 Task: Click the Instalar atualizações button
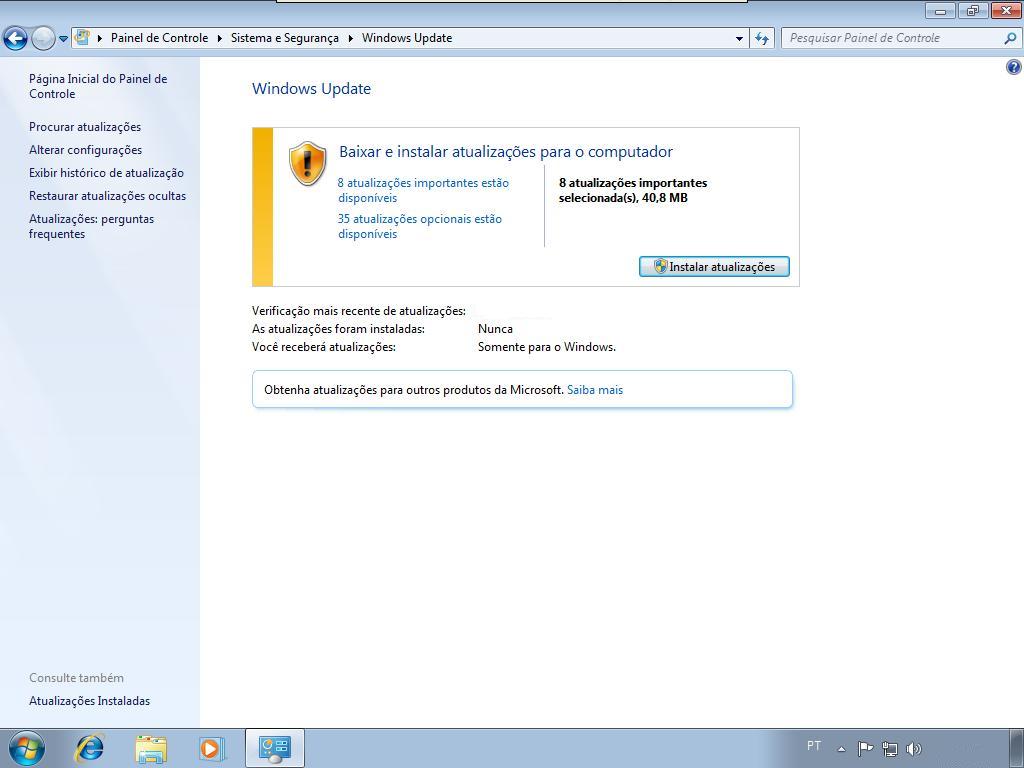[x=714, y=266]
